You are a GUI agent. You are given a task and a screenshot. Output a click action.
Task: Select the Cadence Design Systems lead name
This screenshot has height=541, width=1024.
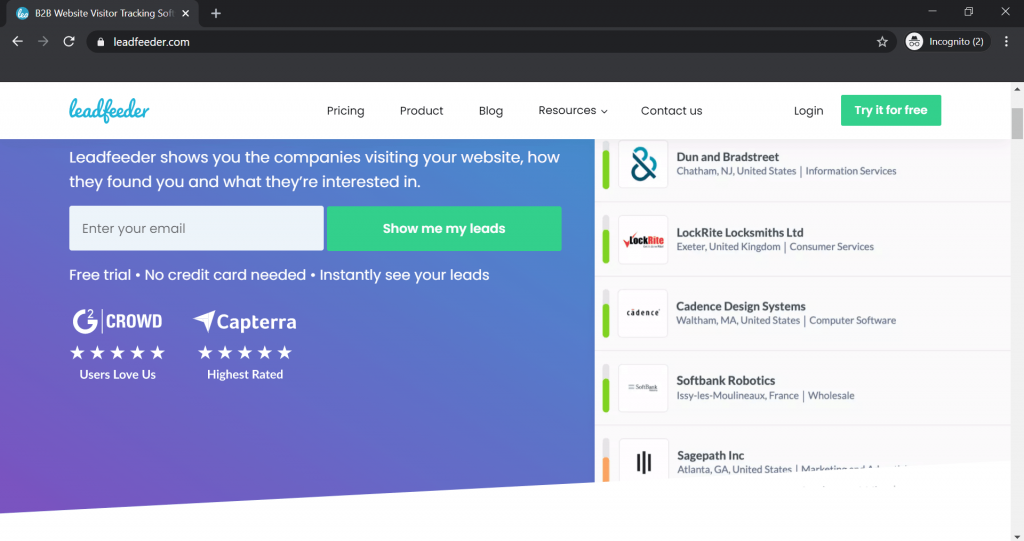tap(741, 306)
